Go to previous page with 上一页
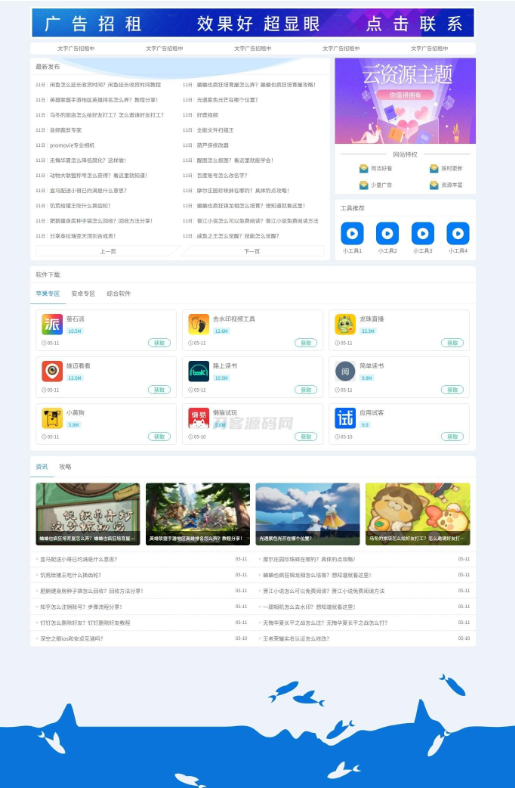Image resolution: width=515 pixels, height=788 pixels. coord(108,251)
